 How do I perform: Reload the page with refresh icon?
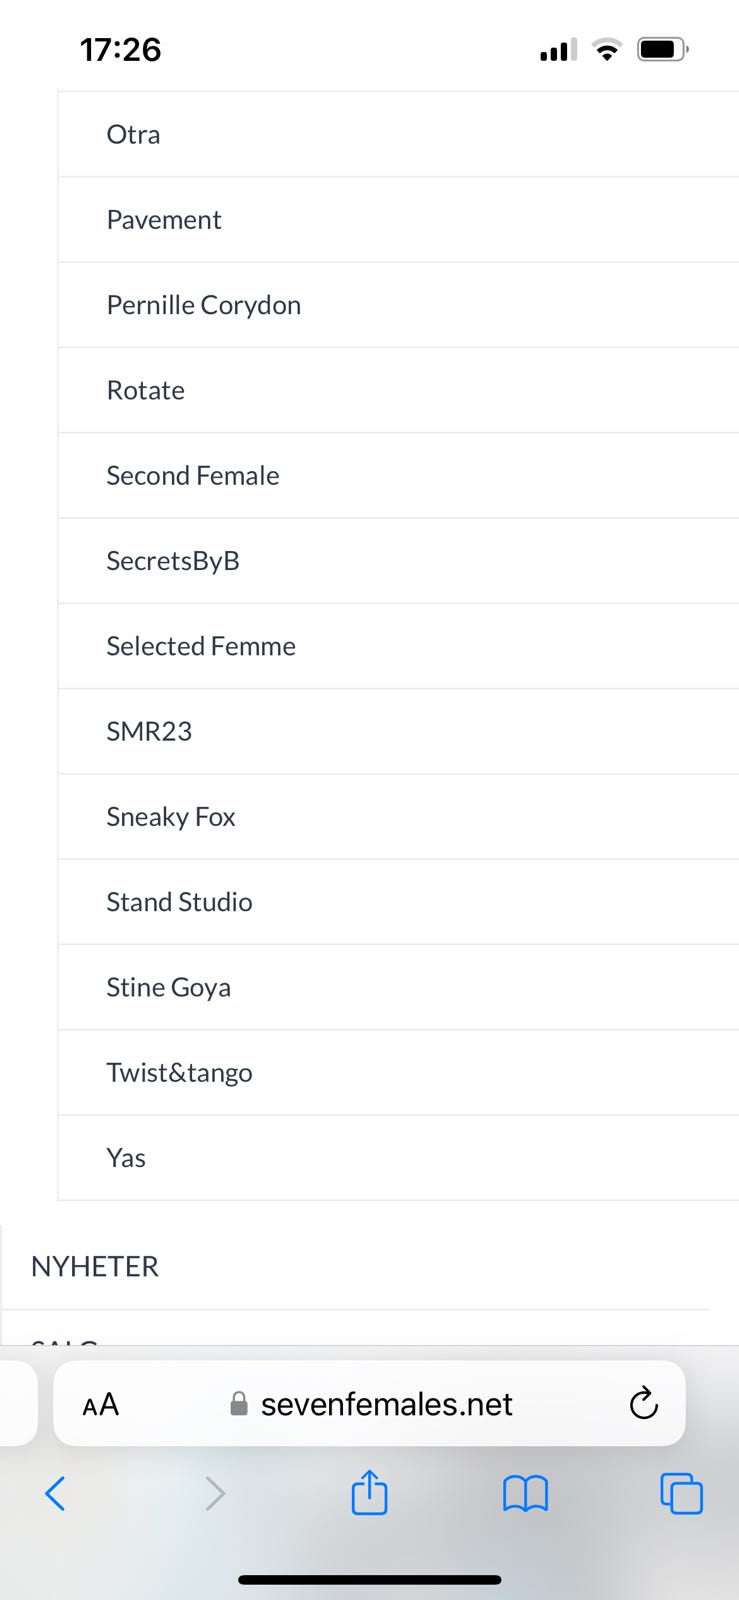[x=643, y=1404]
